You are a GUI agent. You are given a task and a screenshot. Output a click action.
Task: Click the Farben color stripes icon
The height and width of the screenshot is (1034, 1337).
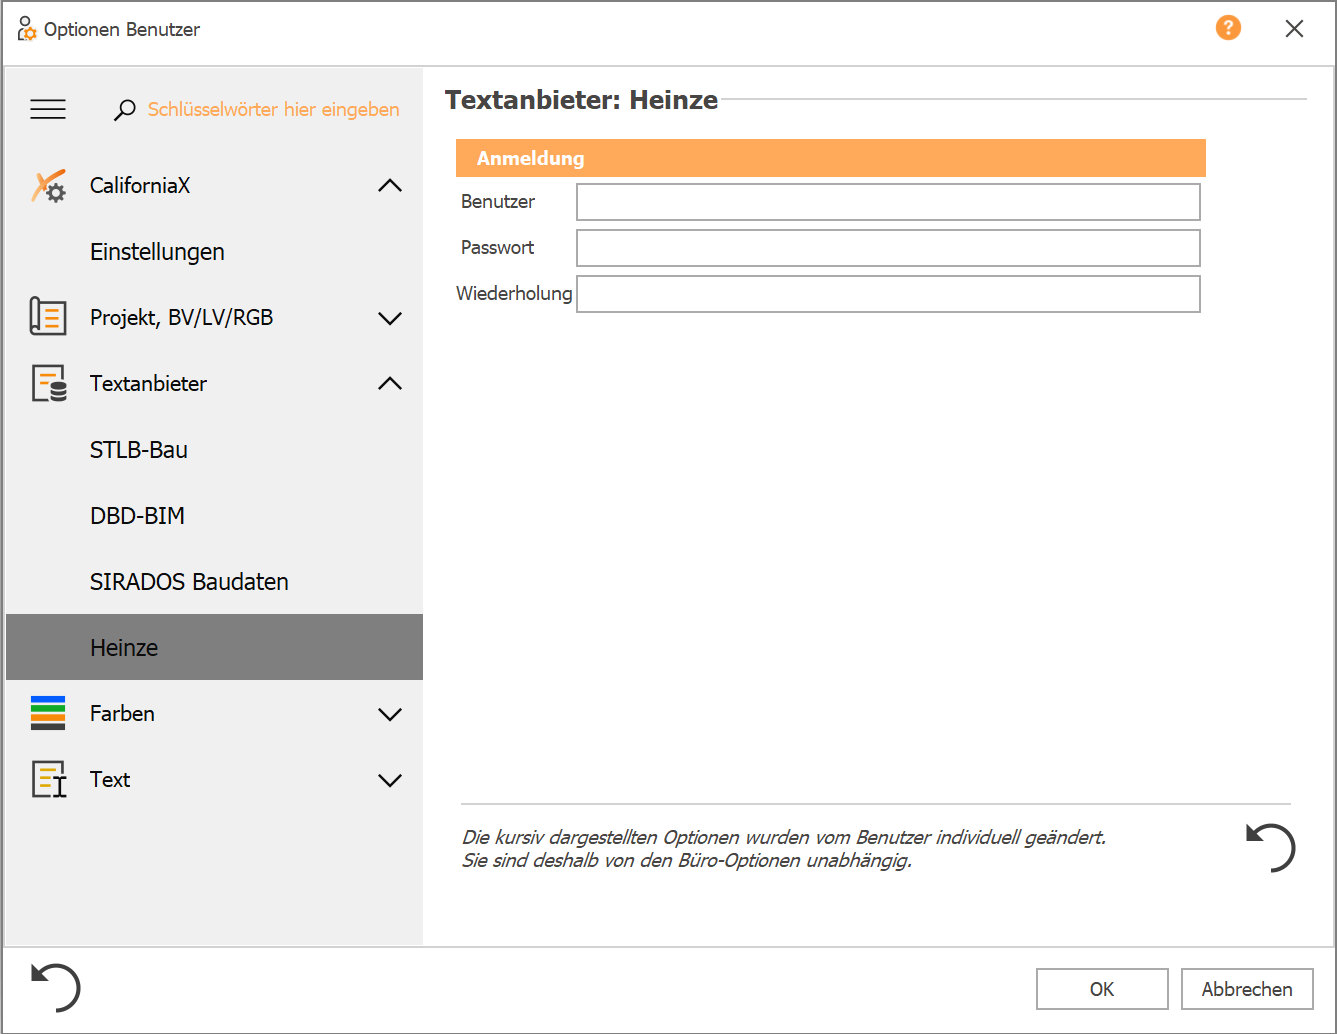pyautogui.click(x=48, y=713)
